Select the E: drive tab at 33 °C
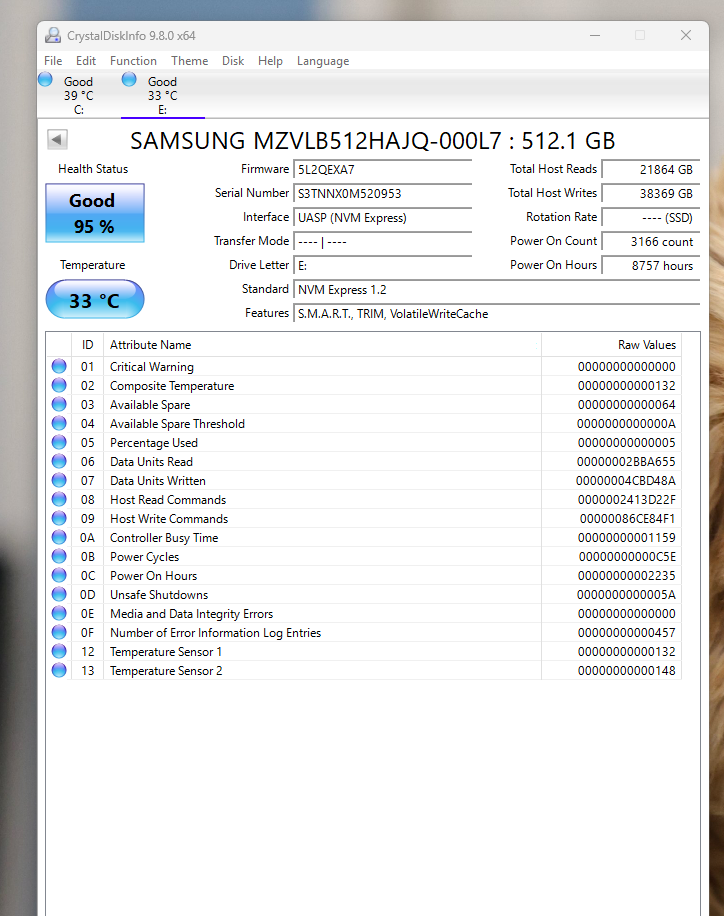The height and width of the screenshot is (916, 724). [x=162, y=95]
